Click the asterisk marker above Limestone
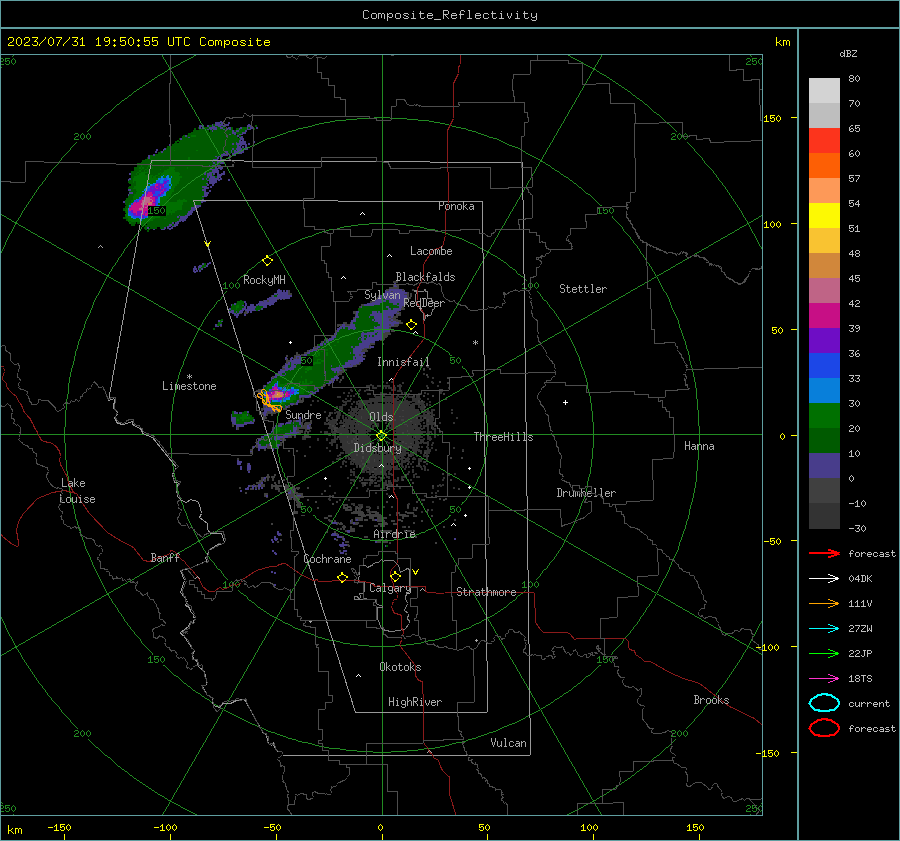 (189, 377)
